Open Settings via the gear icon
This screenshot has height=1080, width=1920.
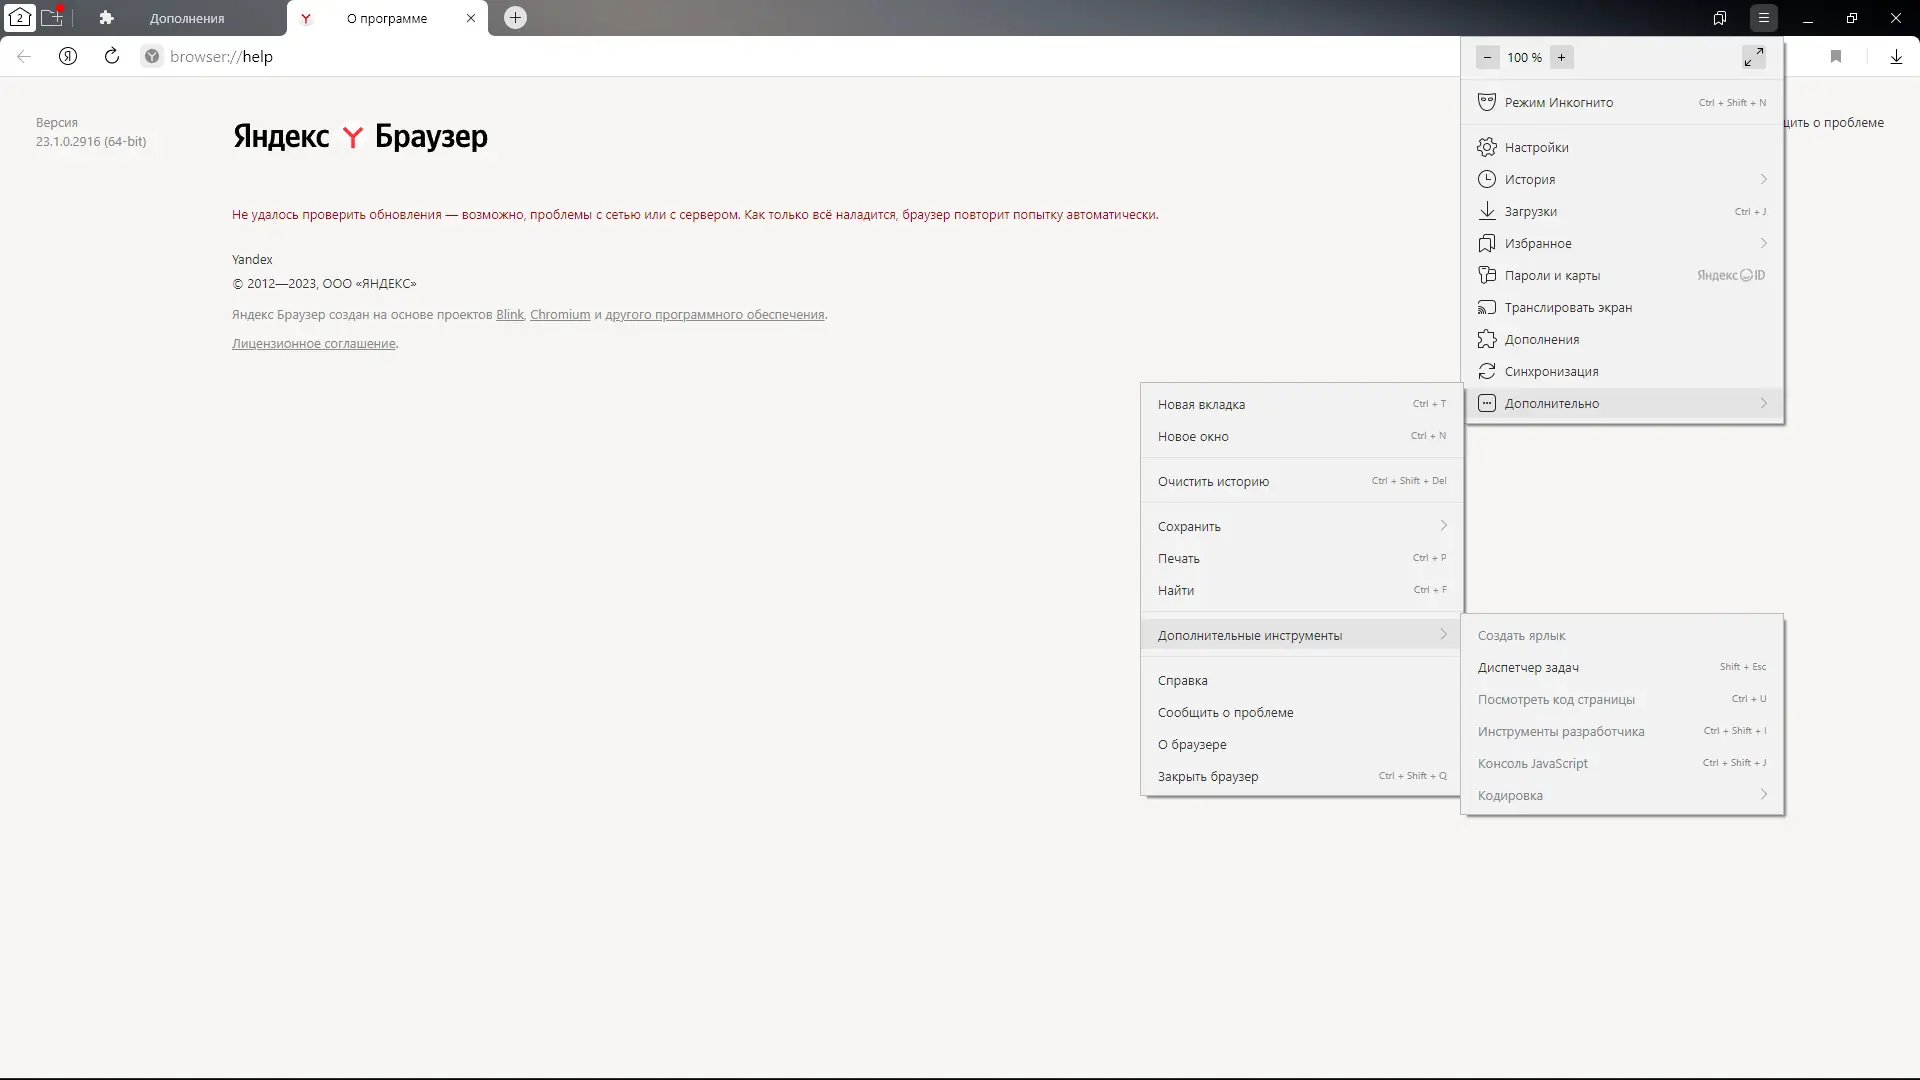[x=1487, y=147]
